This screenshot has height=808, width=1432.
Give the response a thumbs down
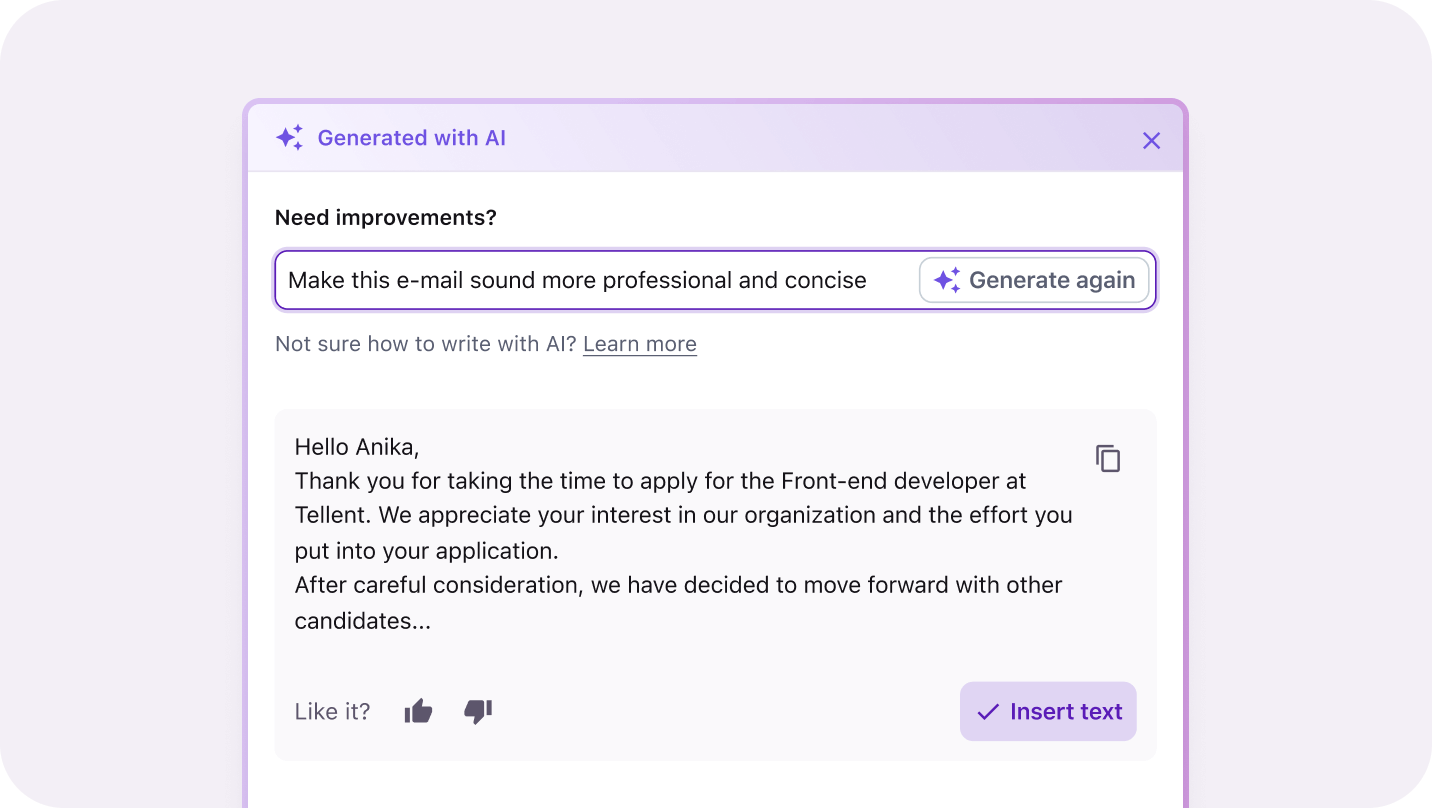(478, 712)
